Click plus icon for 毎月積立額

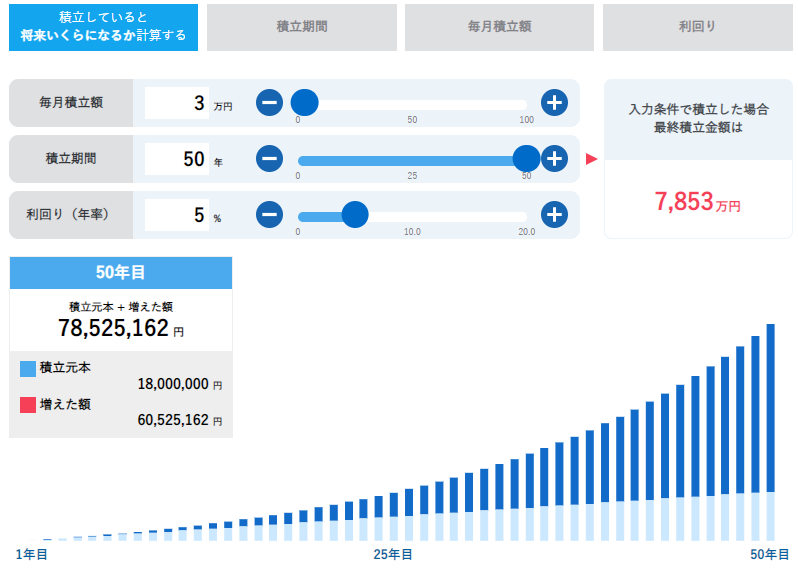coord(554,103)
